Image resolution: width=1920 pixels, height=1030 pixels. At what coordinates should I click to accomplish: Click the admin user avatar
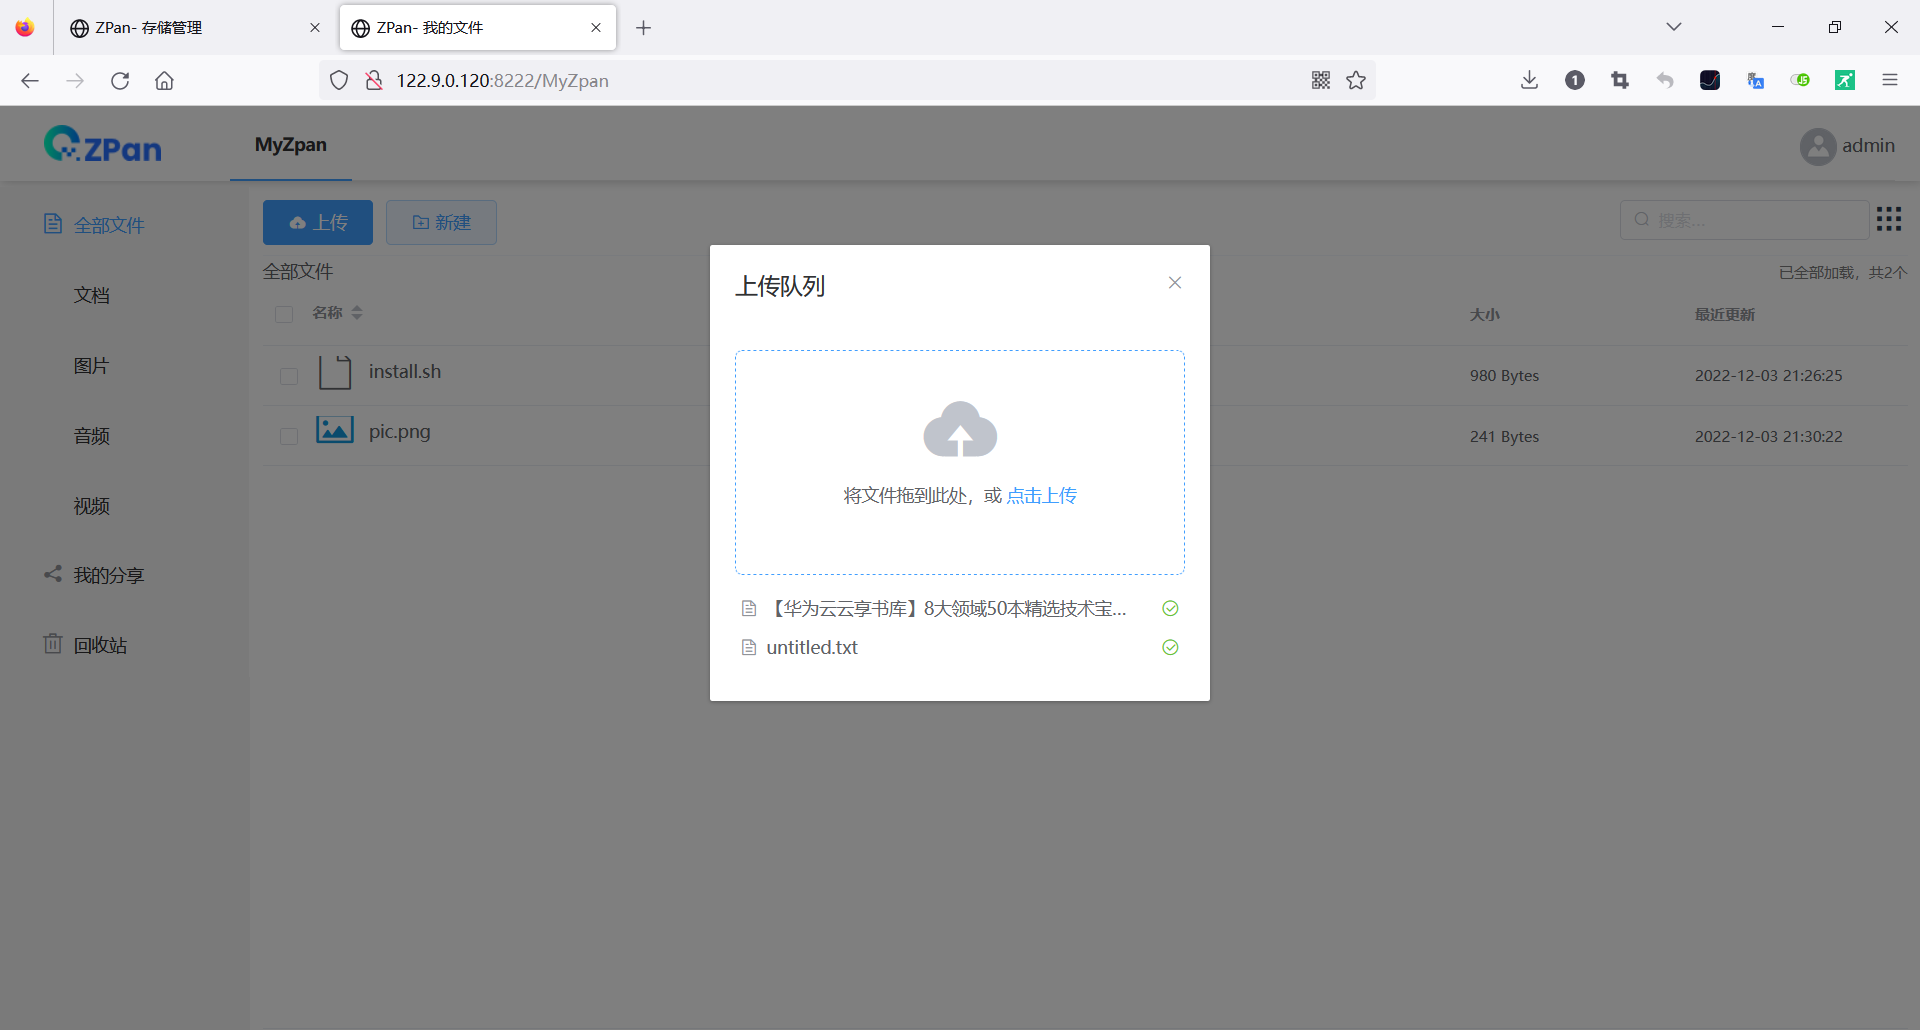1817,146
